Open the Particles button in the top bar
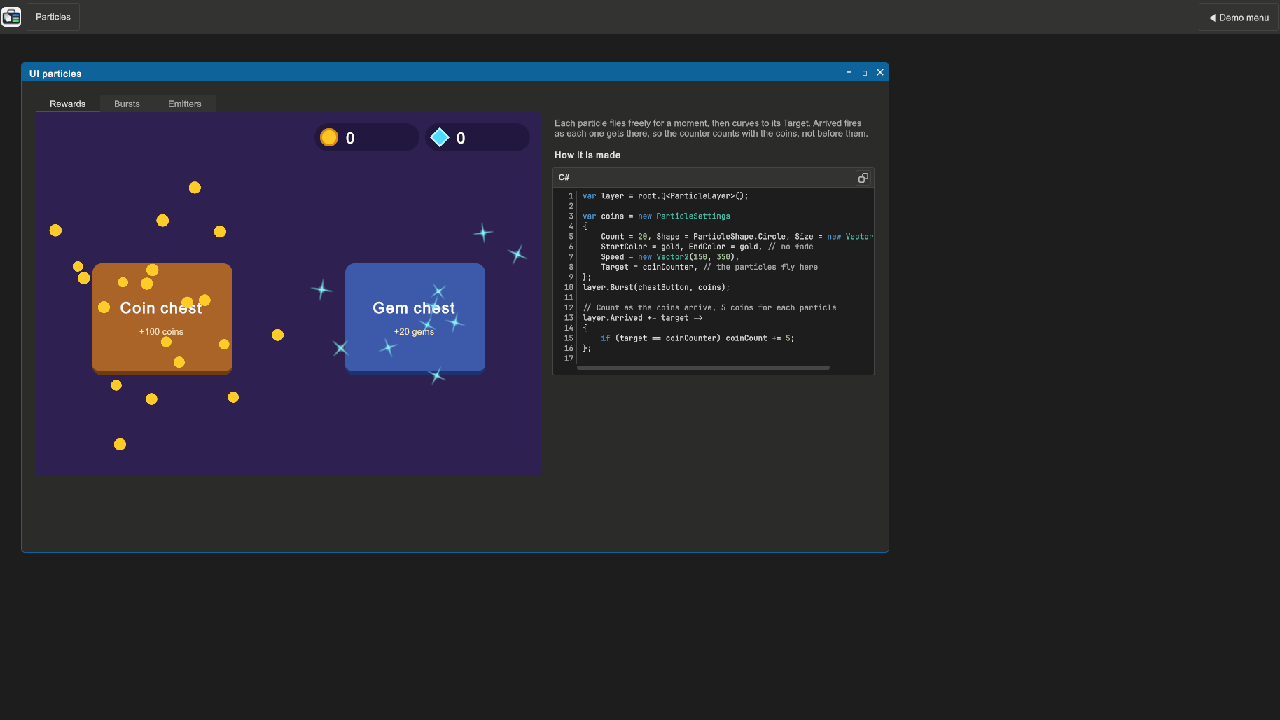The width and height of the screenshot is (1280, 720). (x=53, y=17)
